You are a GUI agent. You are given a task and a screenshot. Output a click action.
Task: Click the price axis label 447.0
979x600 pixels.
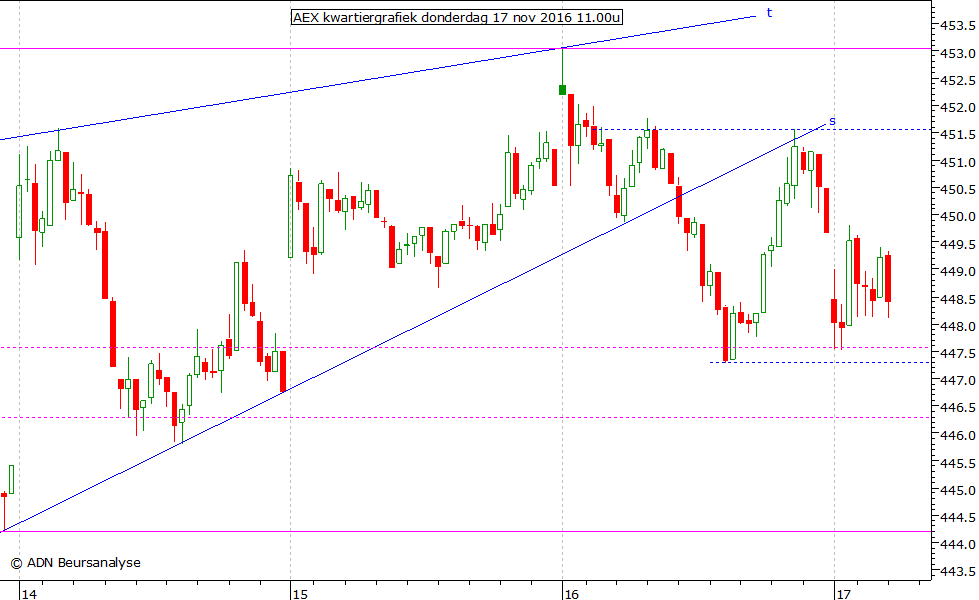(x=958, y=380)
